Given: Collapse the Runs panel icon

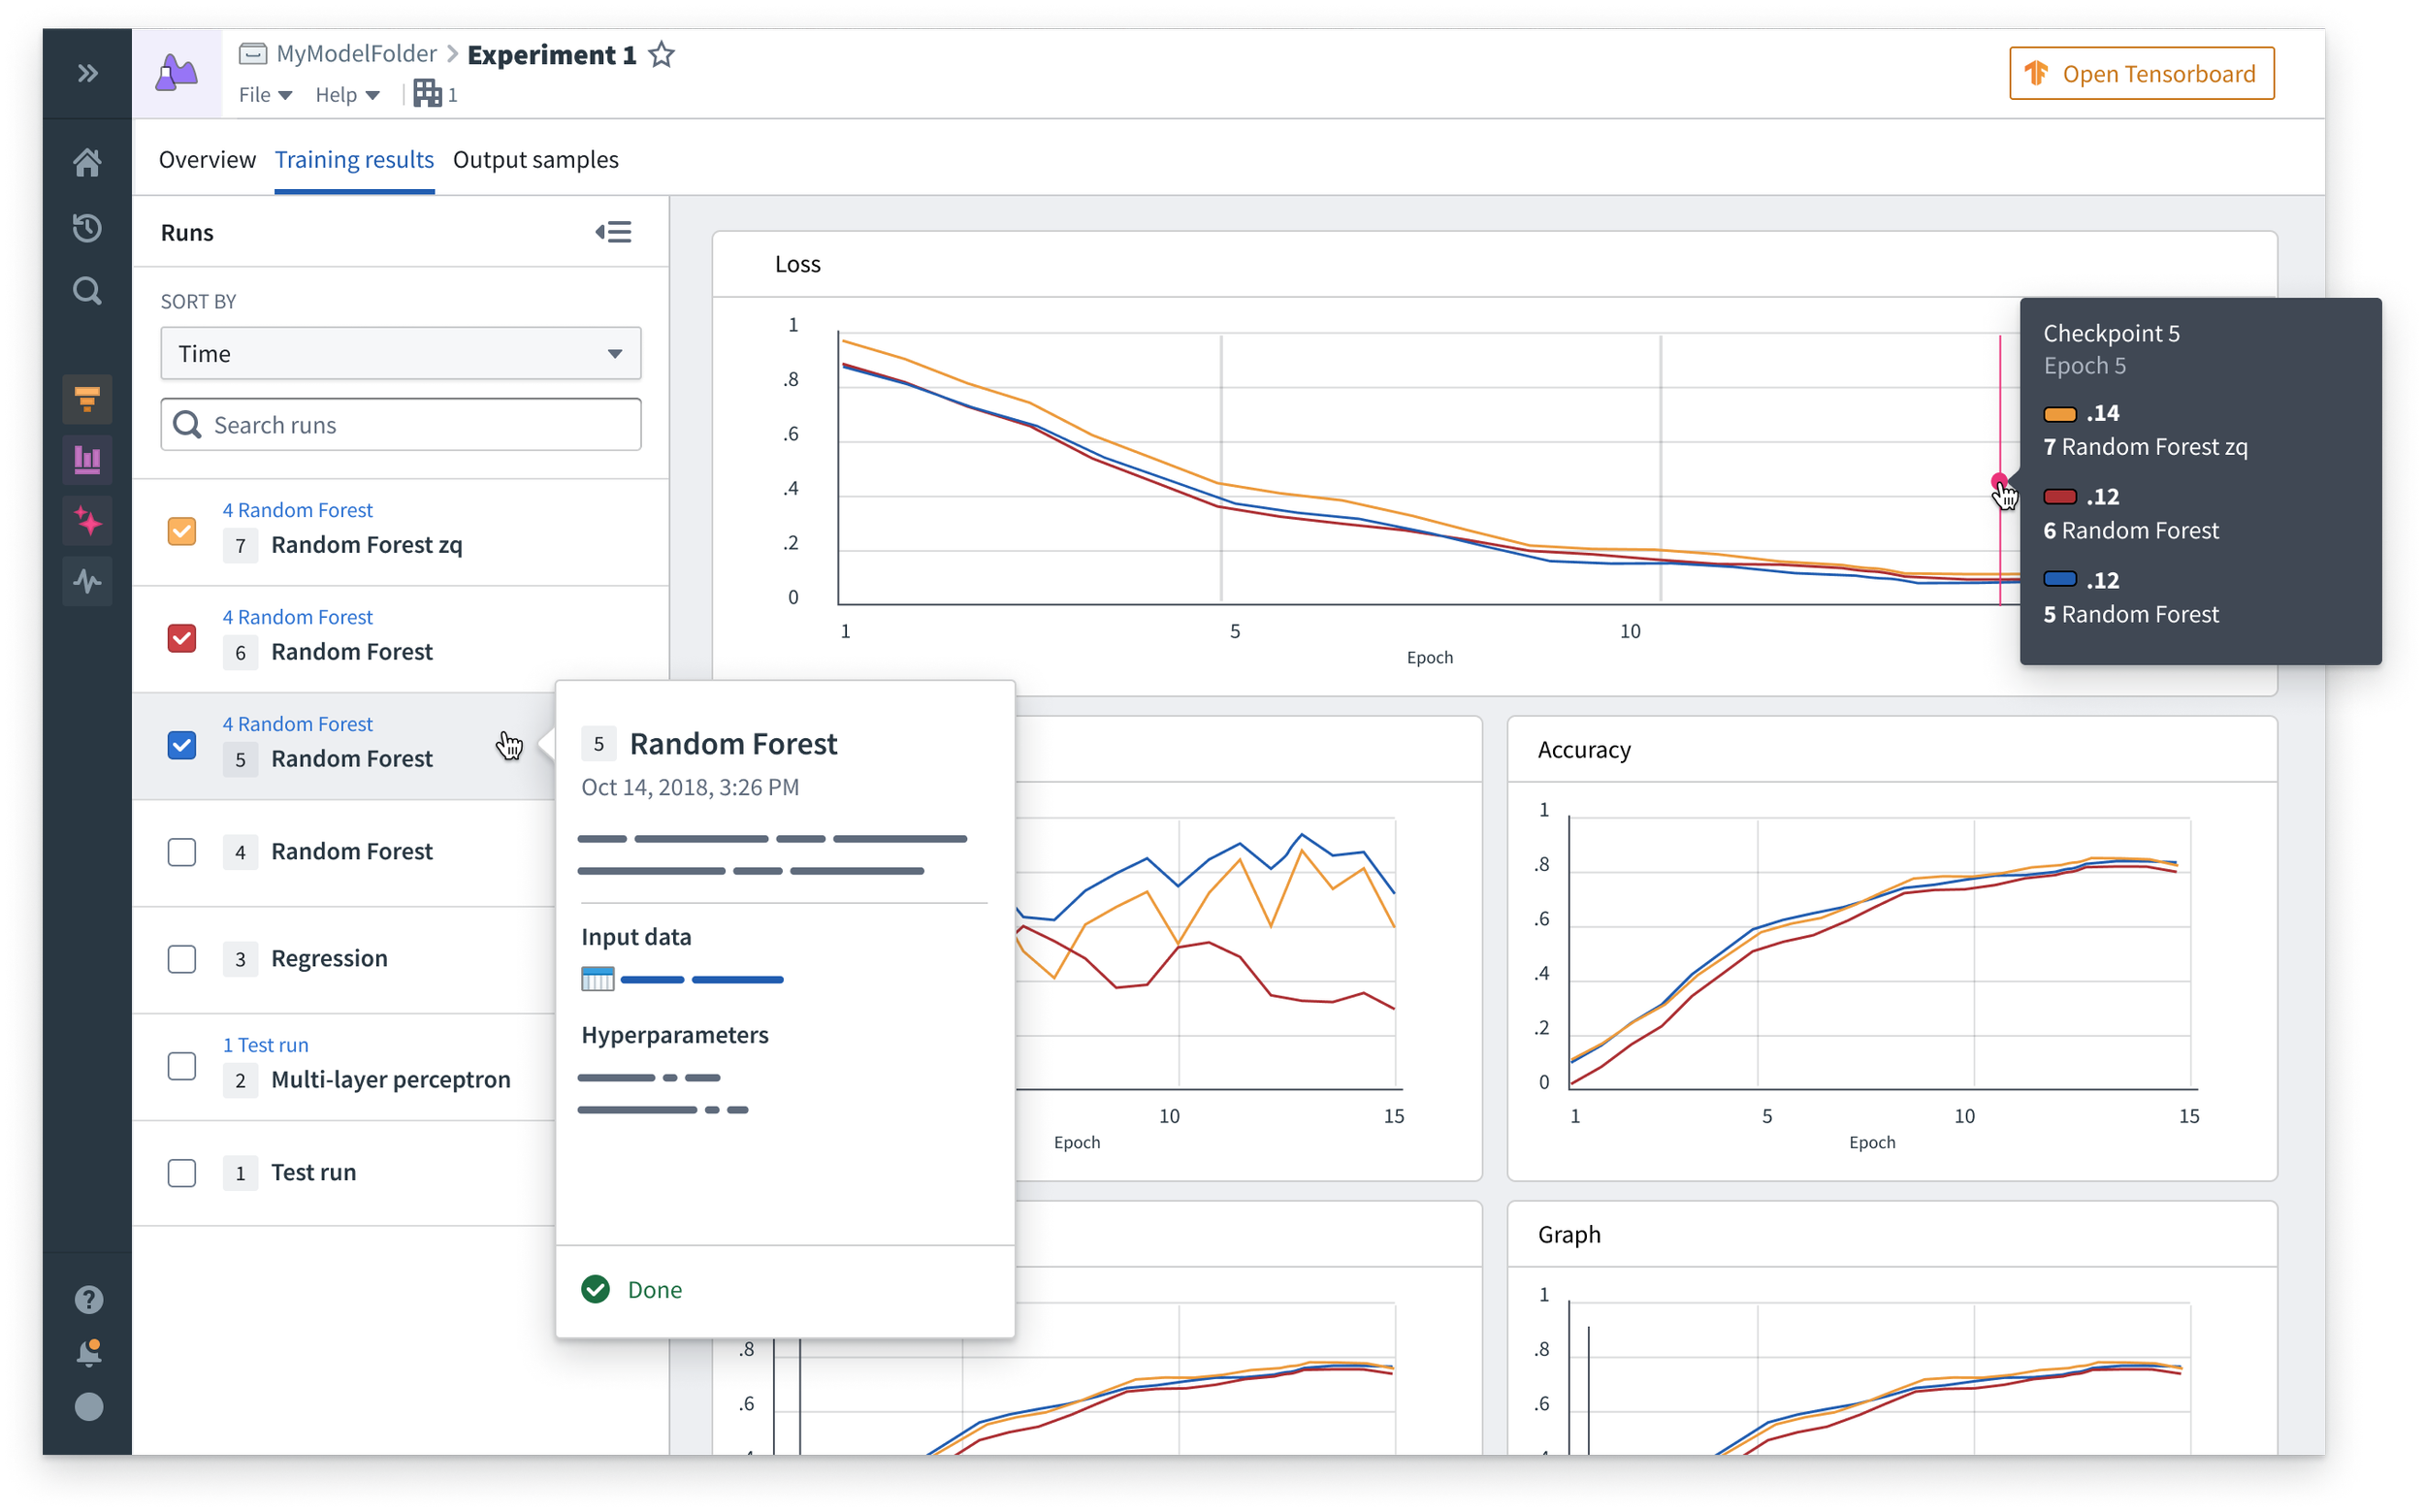Looking at the screenshot, I should (613, 232).
